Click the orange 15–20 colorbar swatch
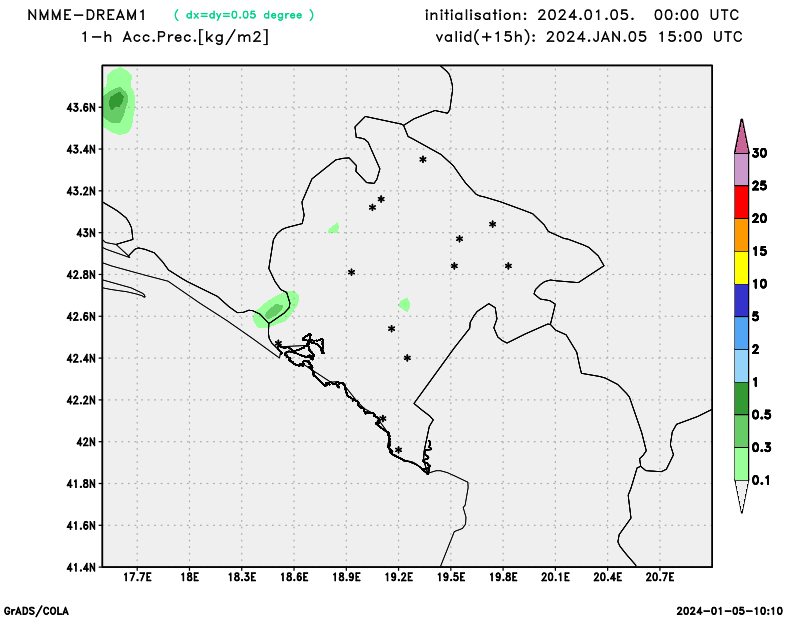The height and width of the screenshot is (618, 800). (741, 235)
